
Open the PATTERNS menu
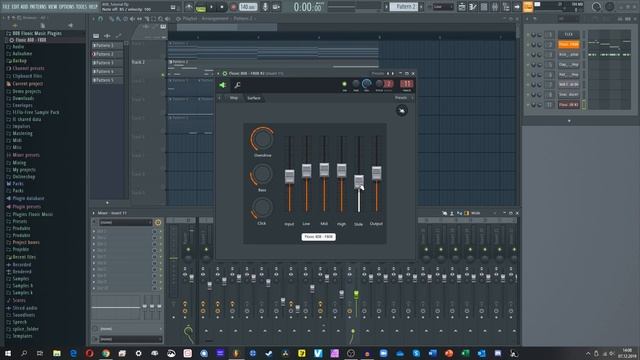pos(38,7)
